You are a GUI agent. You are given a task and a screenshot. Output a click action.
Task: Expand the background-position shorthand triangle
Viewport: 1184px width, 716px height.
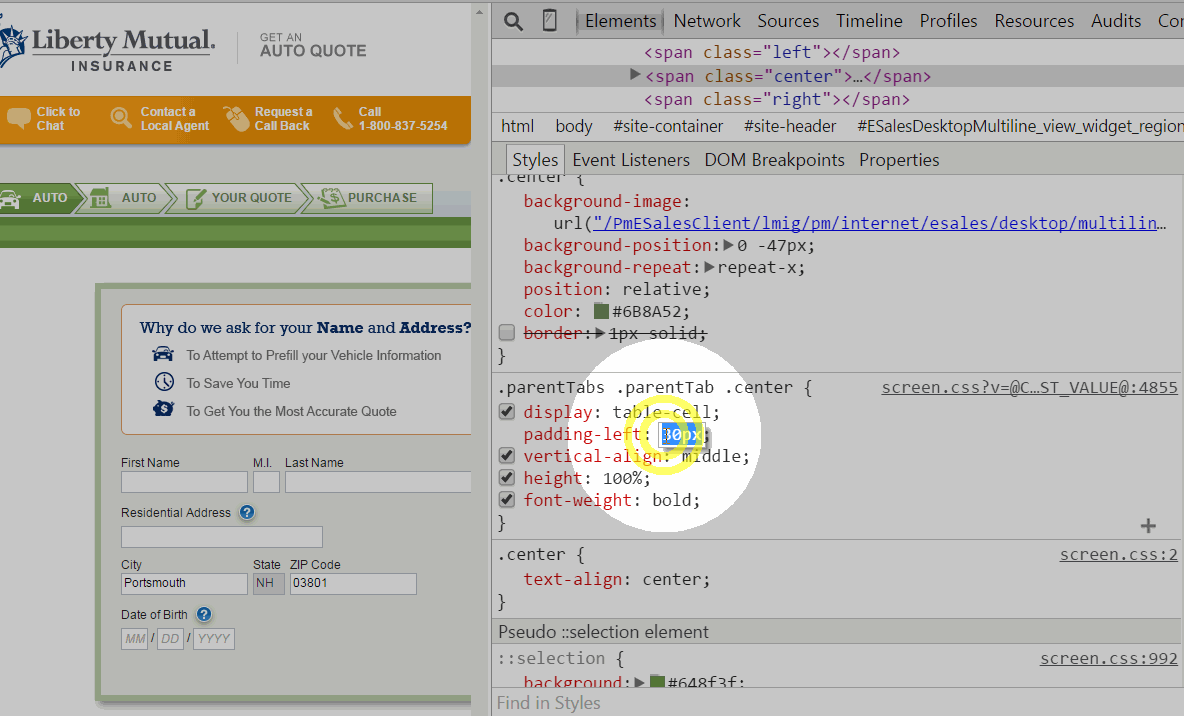tap(729, 245)
